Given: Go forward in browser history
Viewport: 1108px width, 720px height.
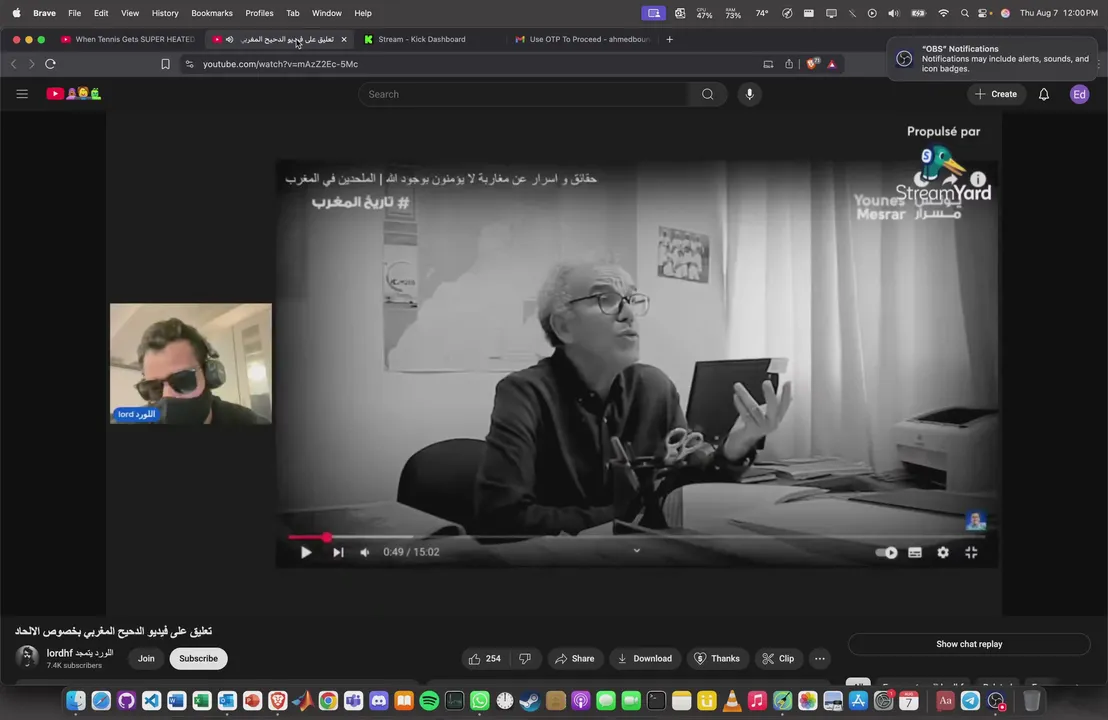Looking at the screenshot, I should click(x=31, y=64).
